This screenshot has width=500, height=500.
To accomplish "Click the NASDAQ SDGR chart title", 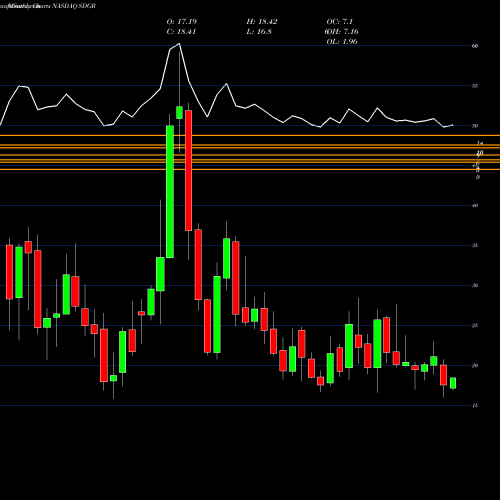I will tap(74, 6).
